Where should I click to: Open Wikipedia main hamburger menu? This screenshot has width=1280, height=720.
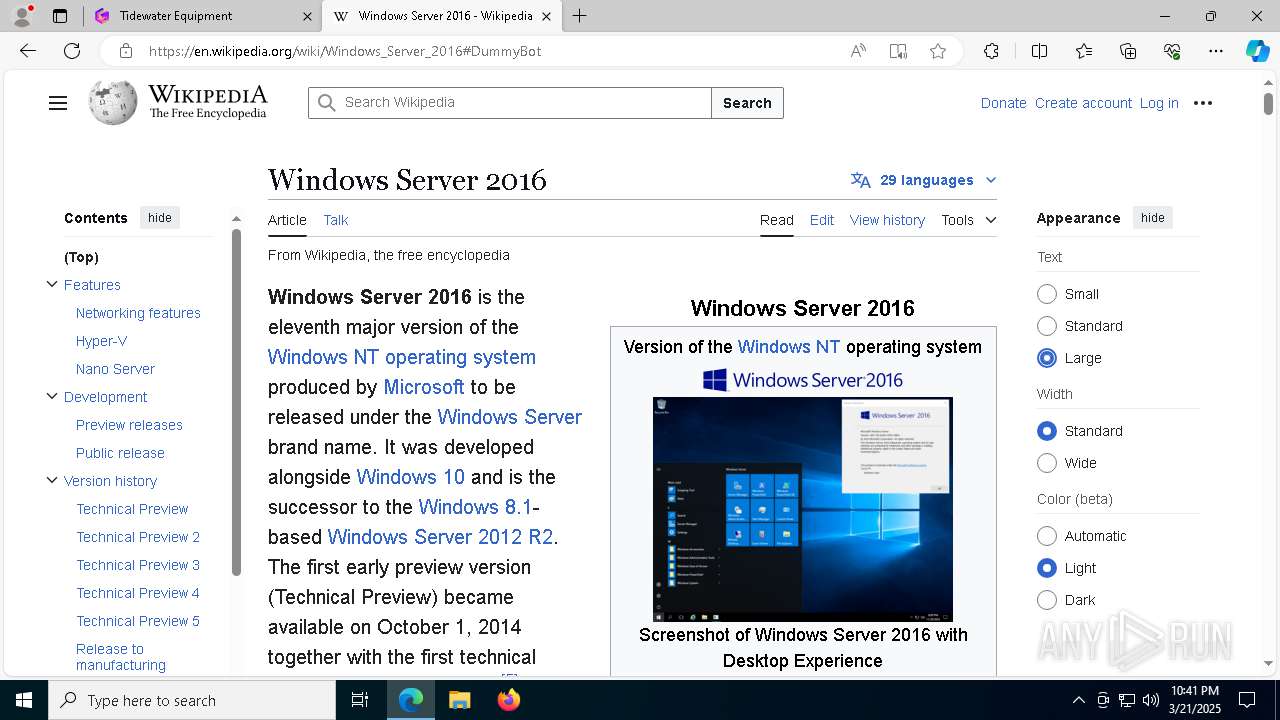pyautogui.click(x=58, y=103)
